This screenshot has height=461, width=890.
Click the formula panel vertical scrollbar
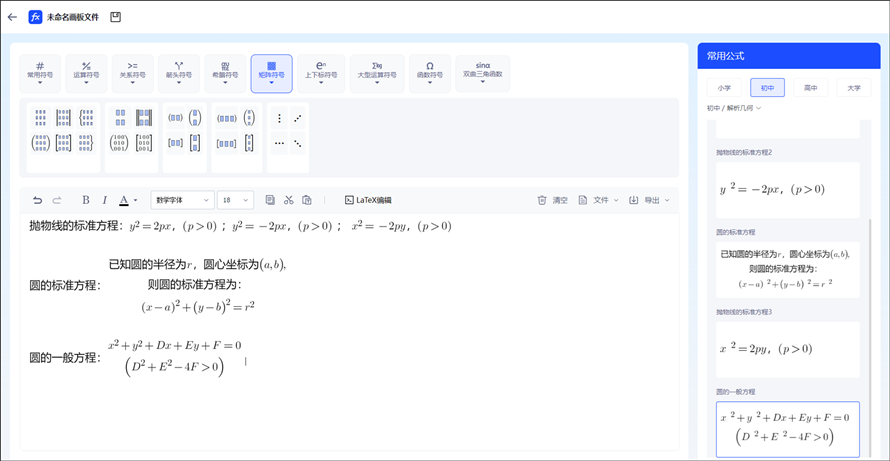click(870, 337)
